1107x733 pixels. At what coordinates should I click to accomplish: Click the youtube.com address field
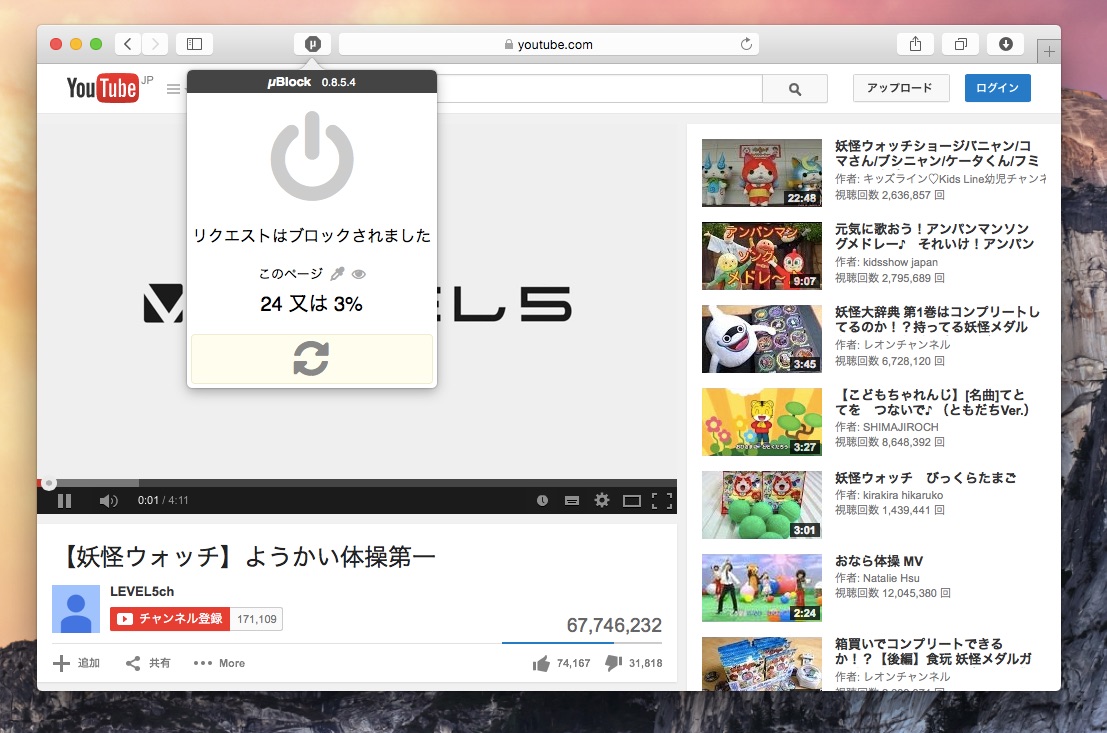549,44
